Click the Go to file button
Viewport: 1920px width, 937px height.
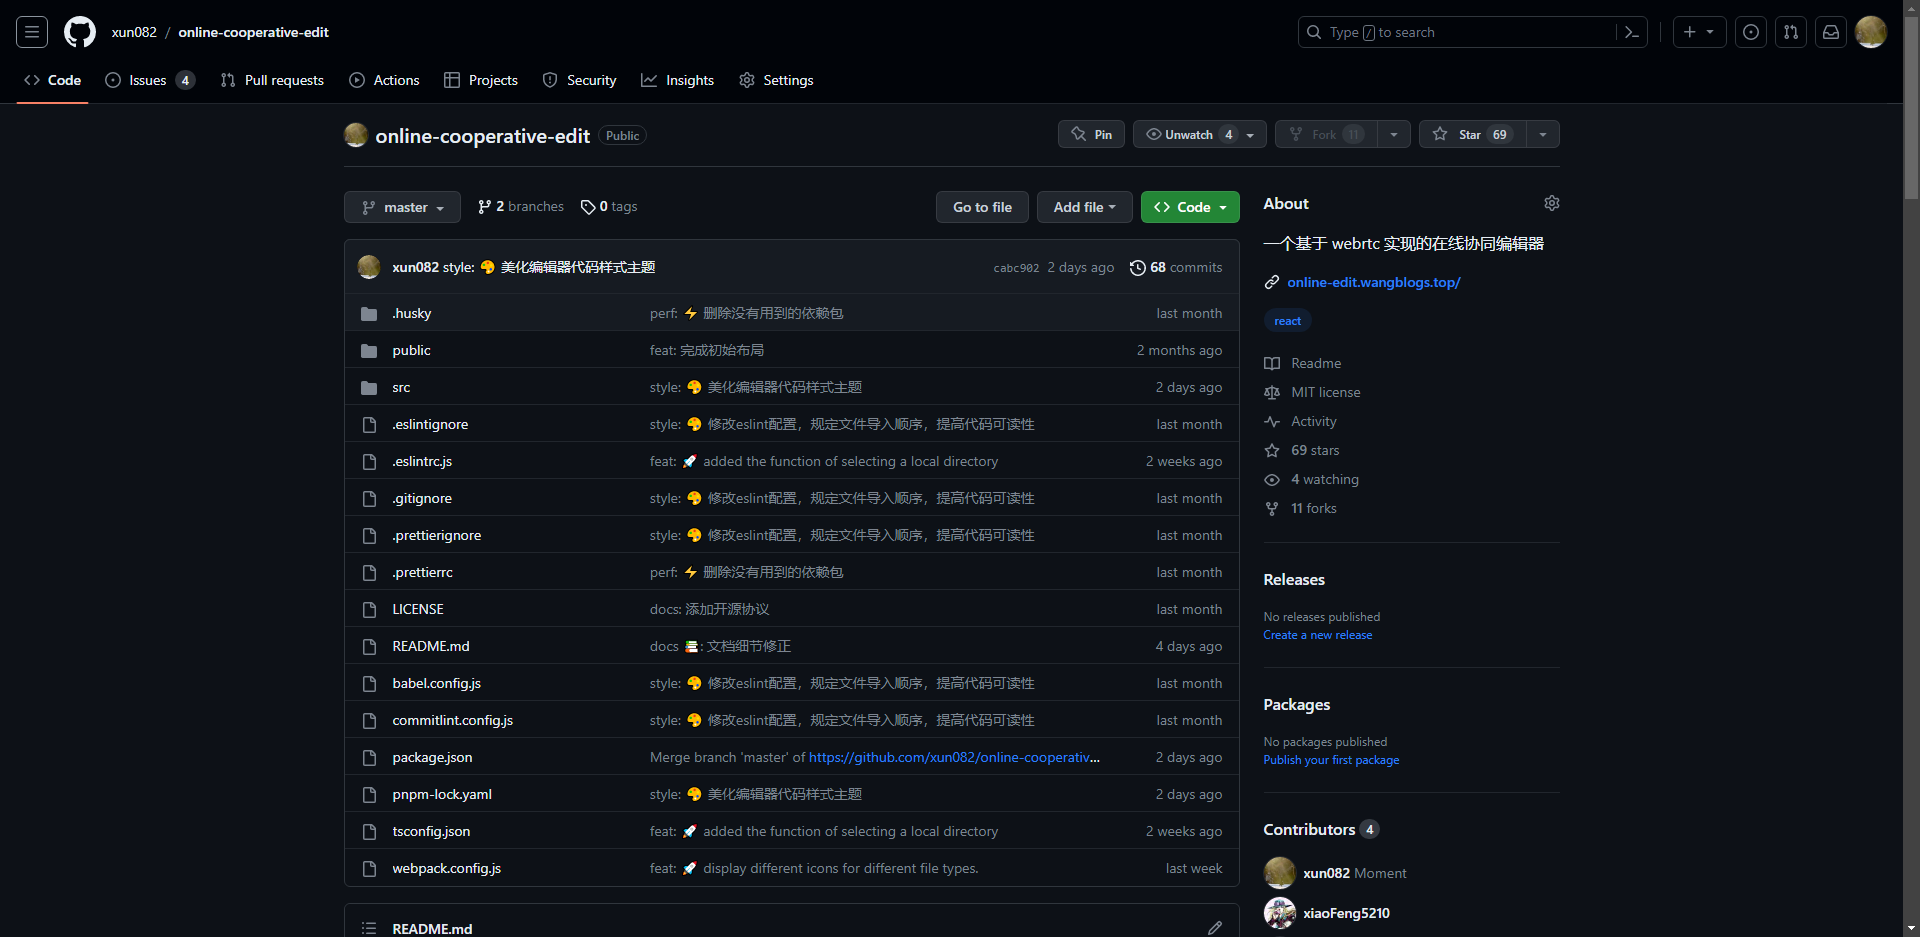click(982, 207)
